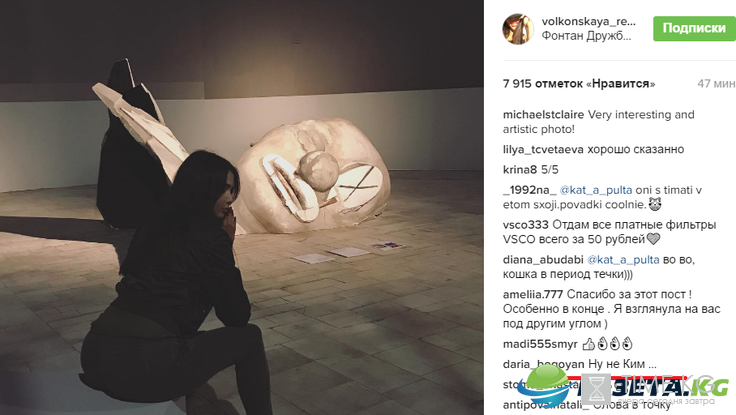This screenshot has width=736, height=415.
Task: Open diana_abudabi commenter profile
Action: pos(543,260)
